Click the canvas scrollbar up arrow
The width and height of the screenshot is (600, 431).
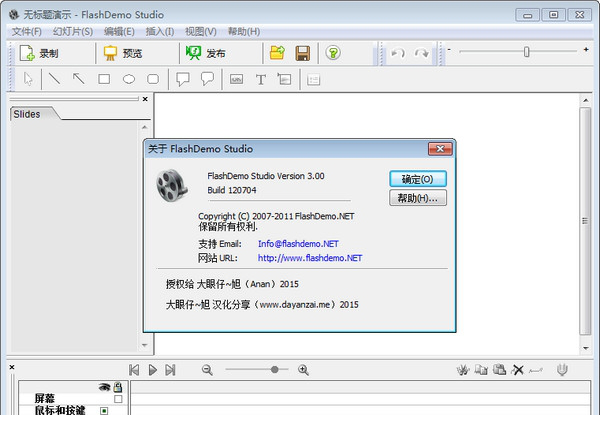tap(585, 100)
